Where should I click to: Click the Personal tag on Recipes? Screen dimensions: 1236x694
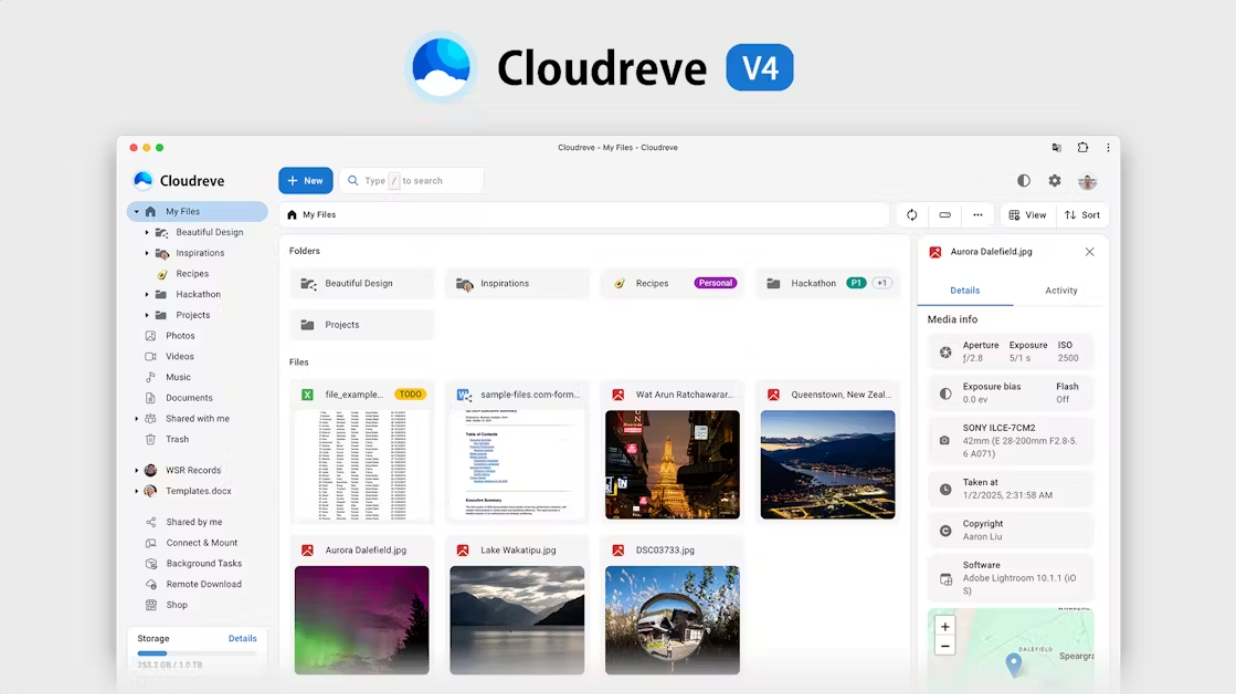tap(715, 283)
